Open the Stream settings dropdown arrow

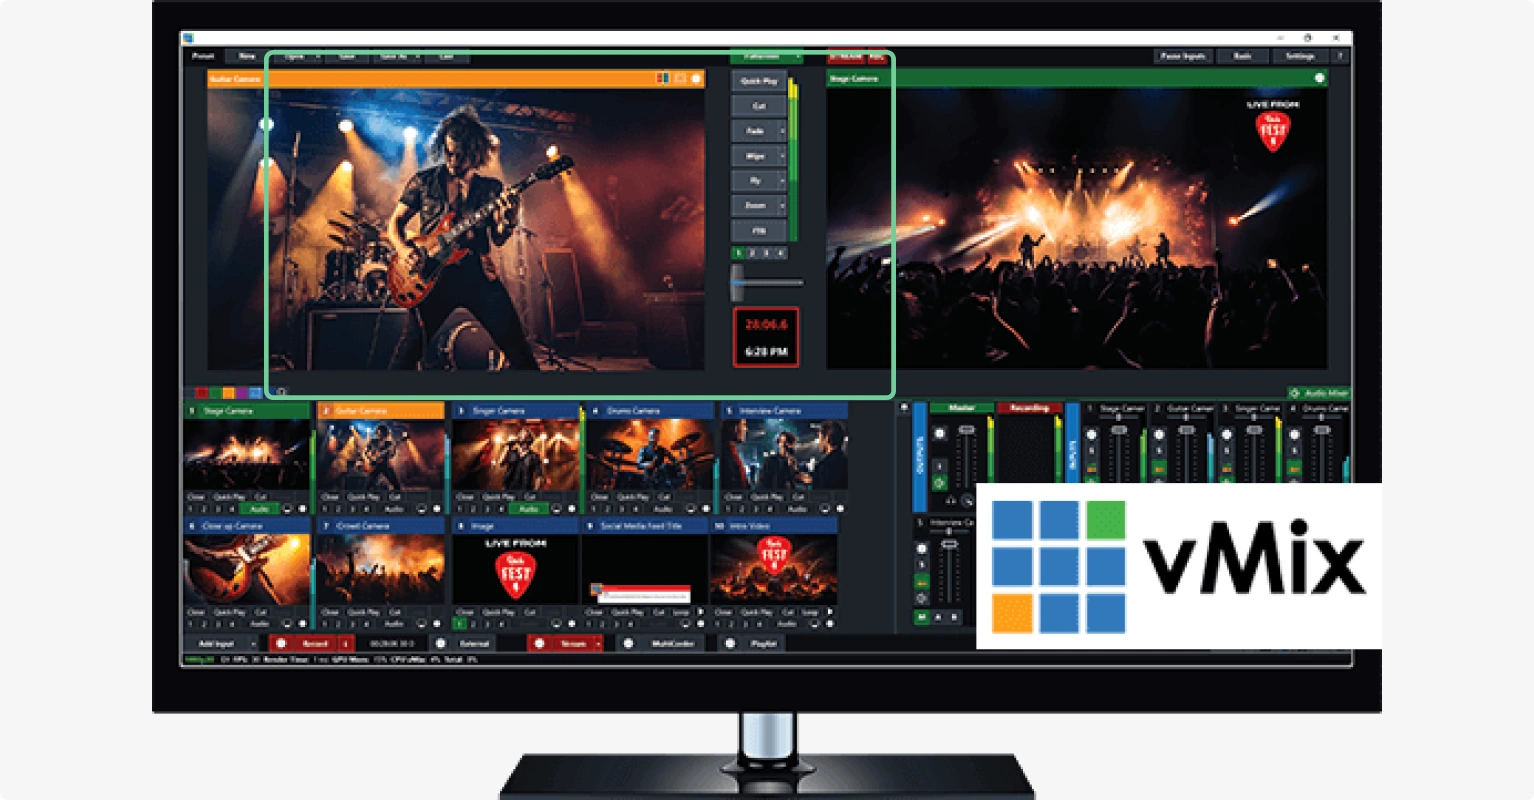599,644
